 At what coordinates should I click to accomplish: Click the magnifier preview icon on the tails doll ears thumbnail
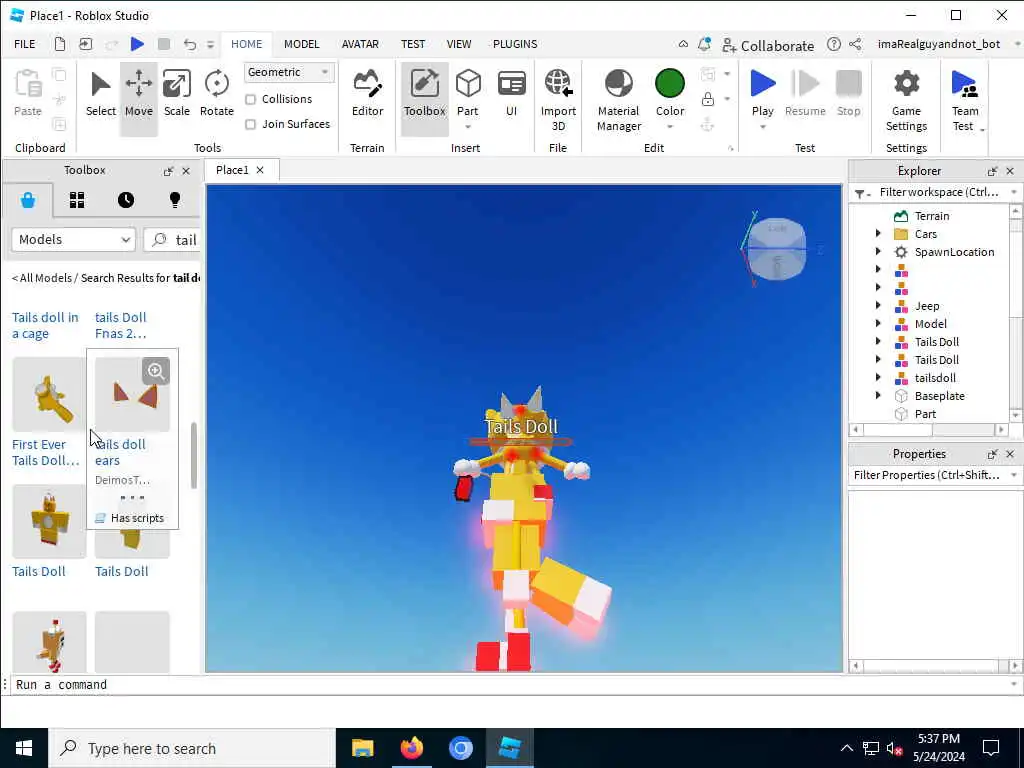[x=155, y=371]
